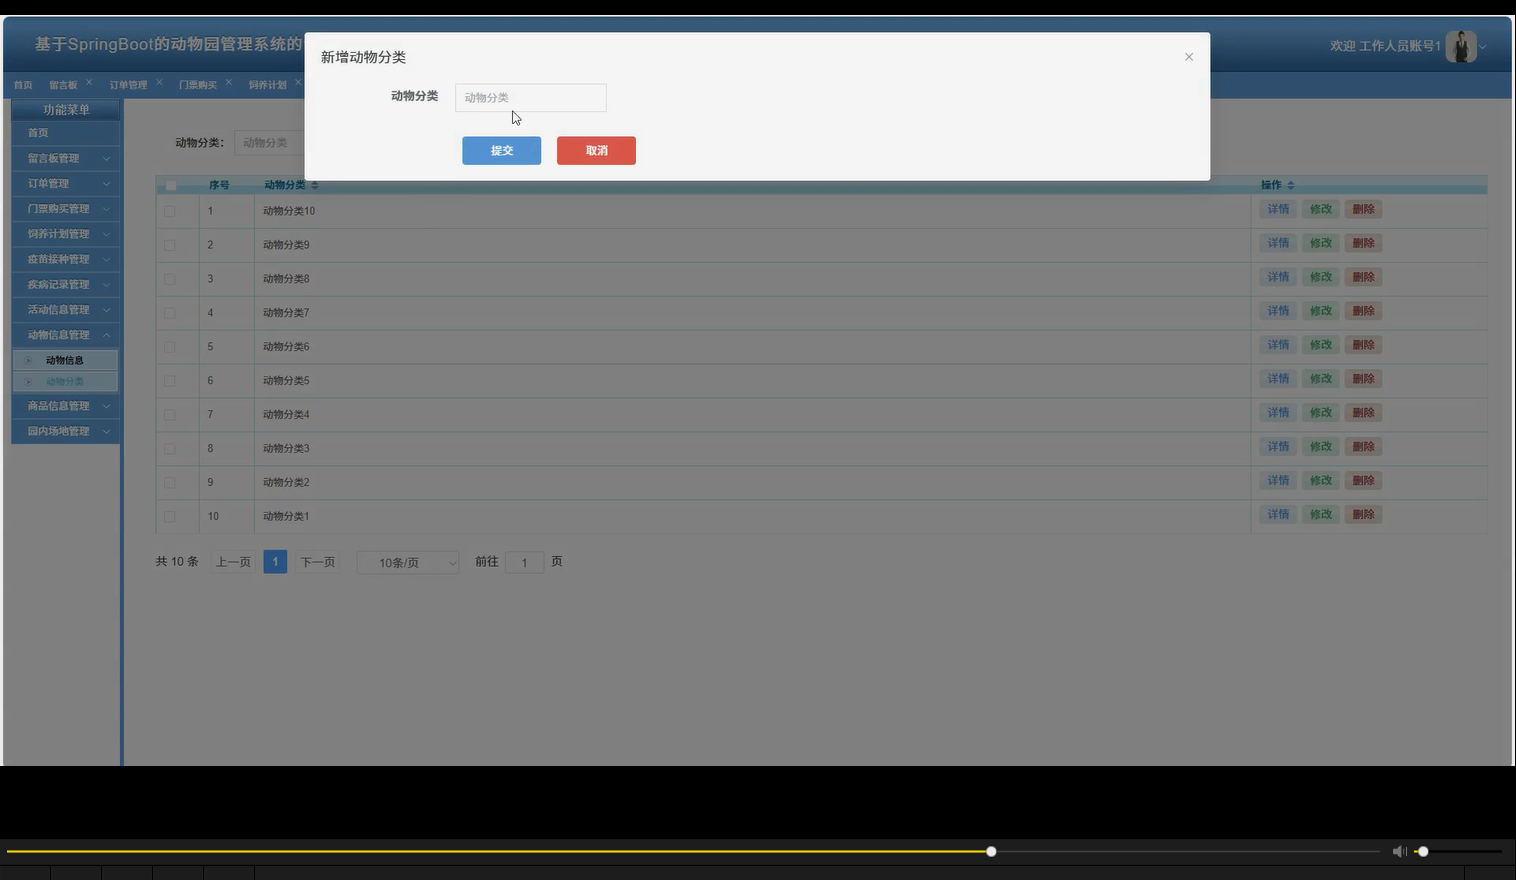Switch to the 订单管理 tab
This screenshot has height=880, width=1516.
pyautogui.click(x=128, y=85)
